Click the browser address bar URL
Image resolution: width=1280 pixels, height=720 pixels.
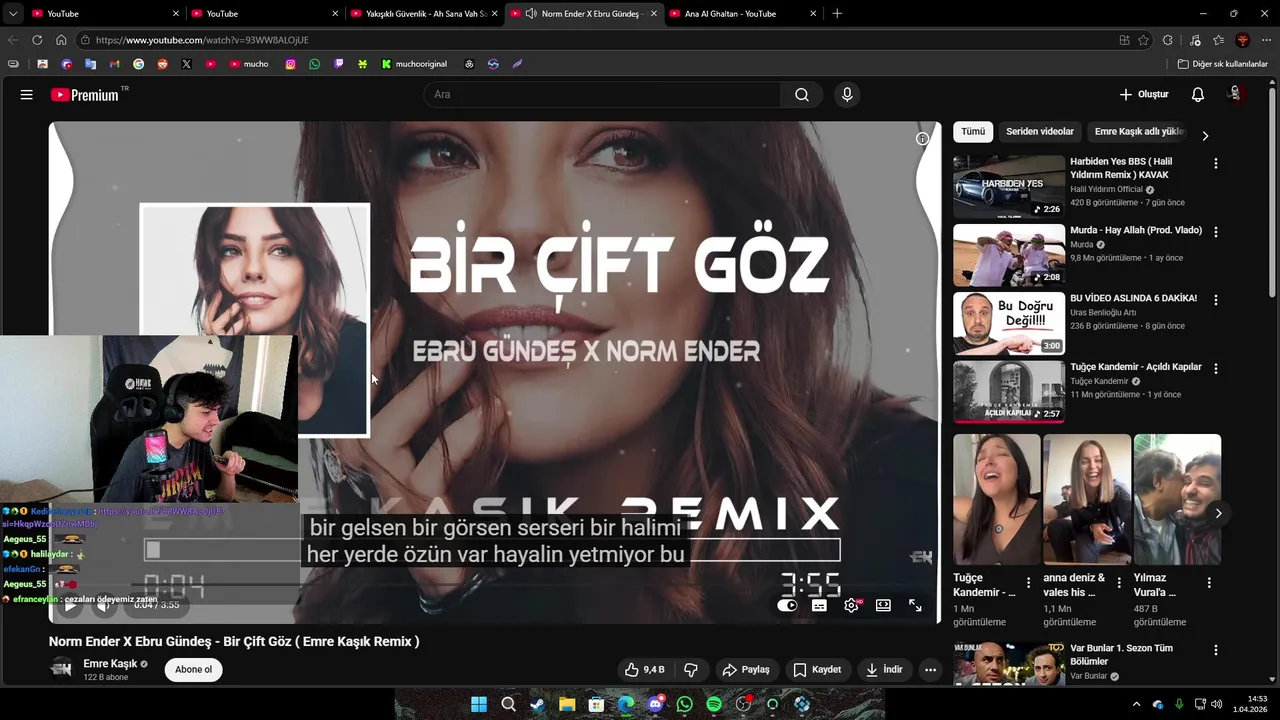(x=203, y=40)
